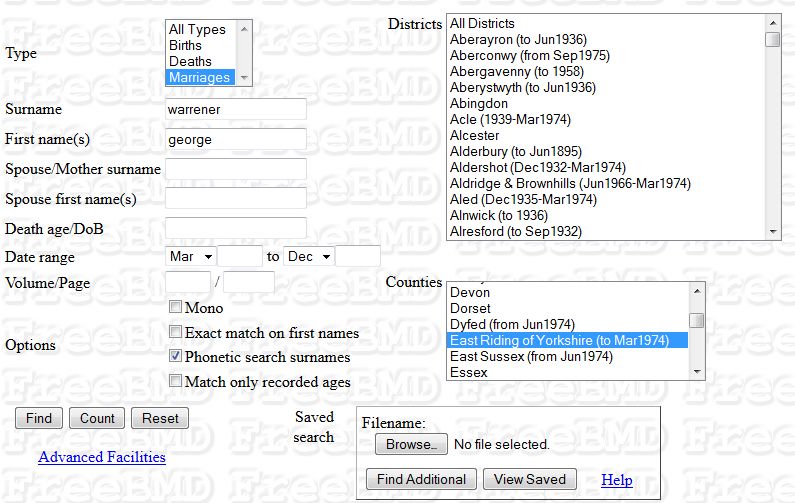
Task: Select Dyfed (from Jun1974) county
Action: (x=568, y=325)
